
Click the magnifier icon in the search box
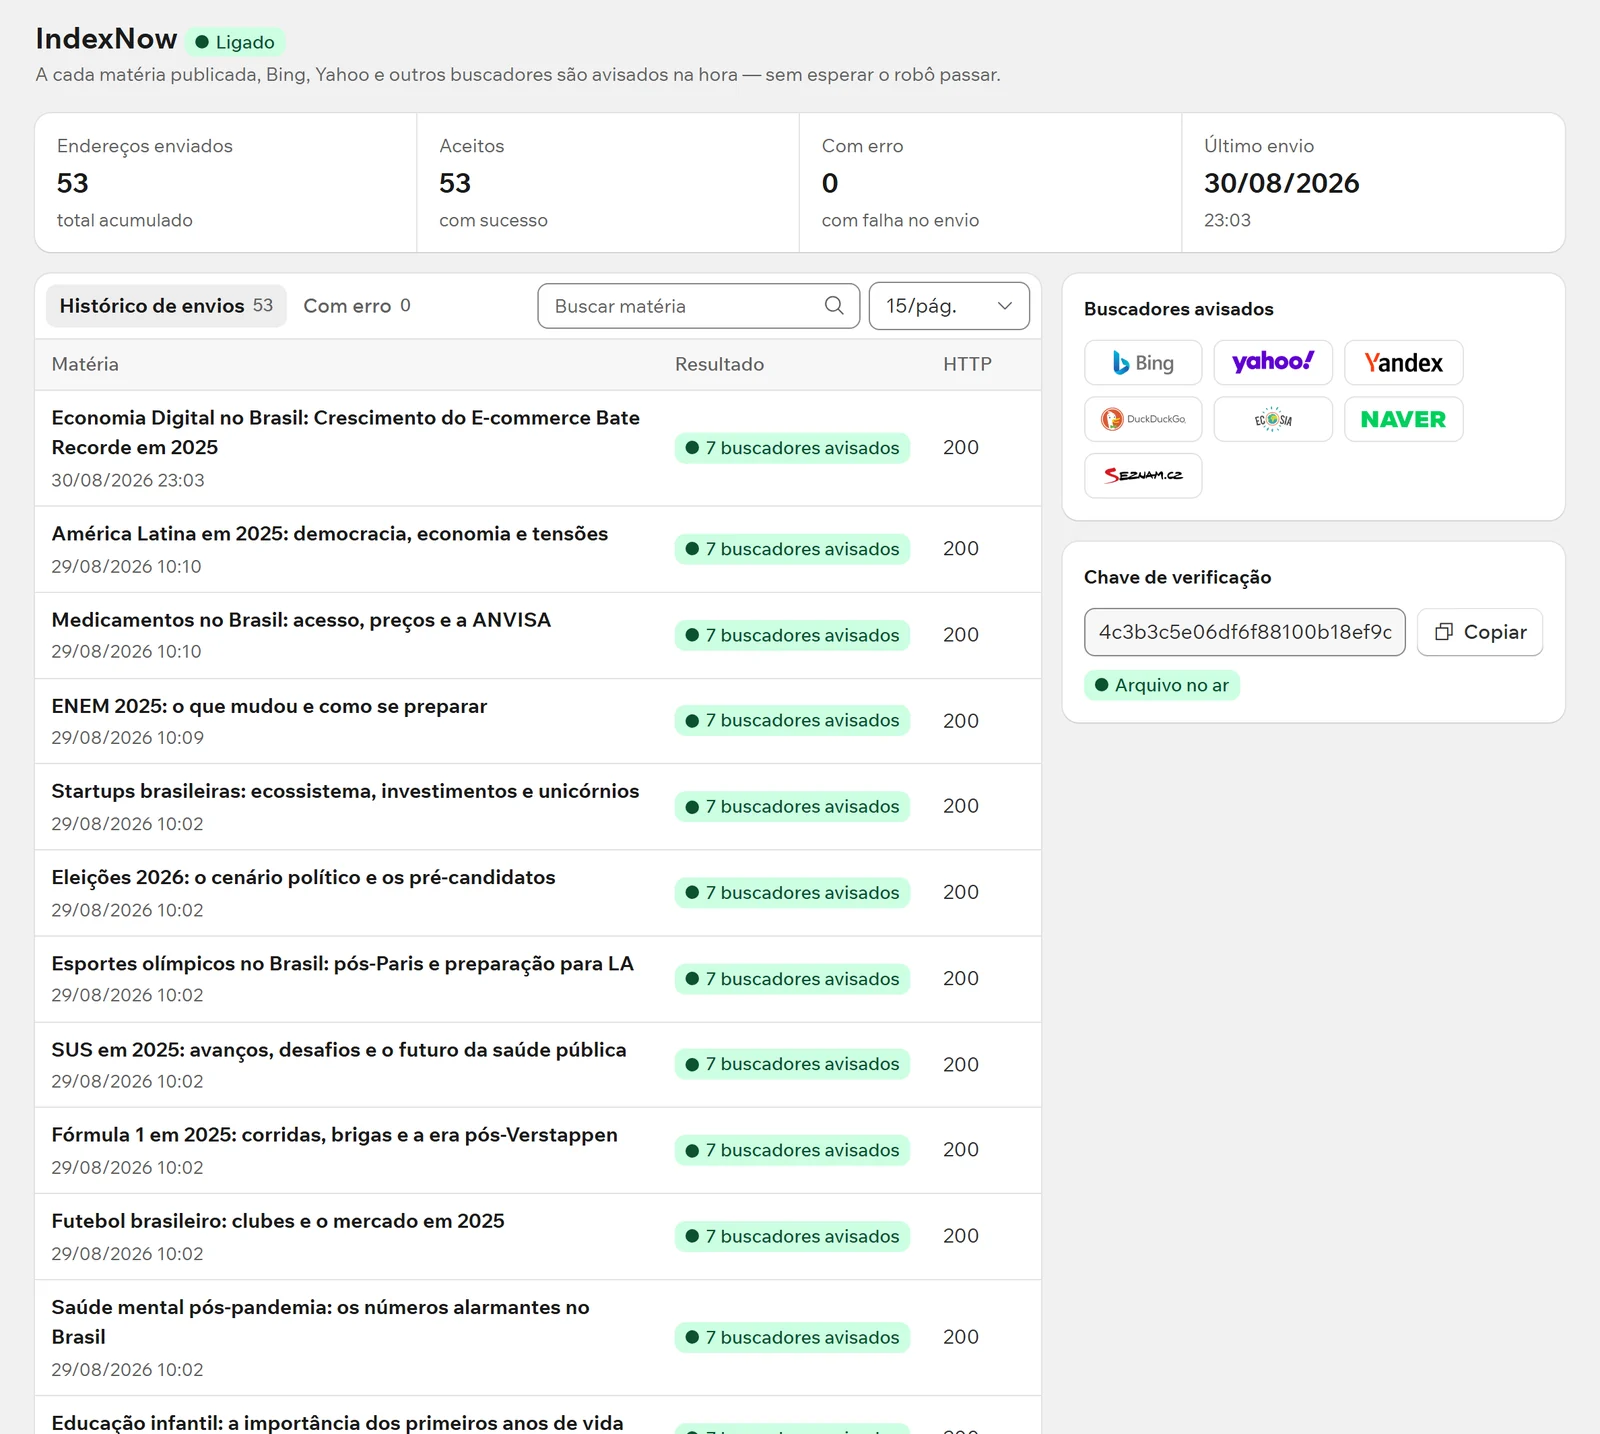(834, 306)
